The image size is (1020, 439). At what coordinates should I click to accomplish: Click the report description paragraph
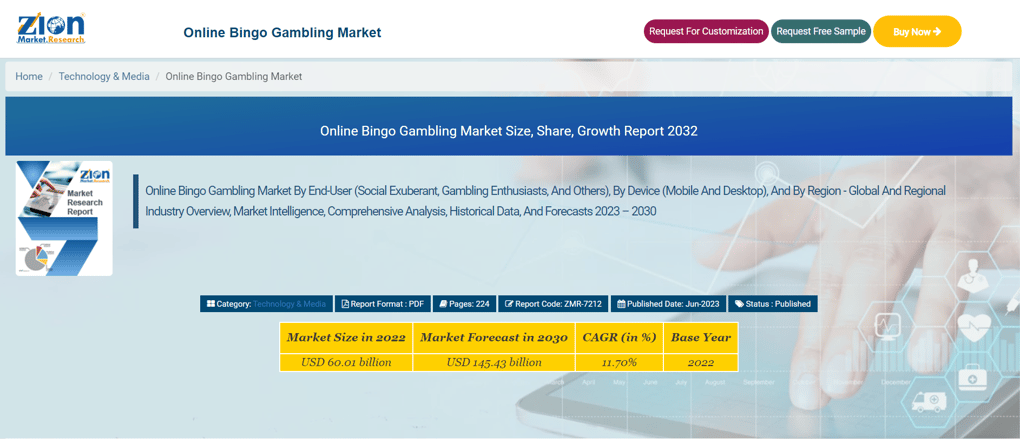tap(545, 201)
